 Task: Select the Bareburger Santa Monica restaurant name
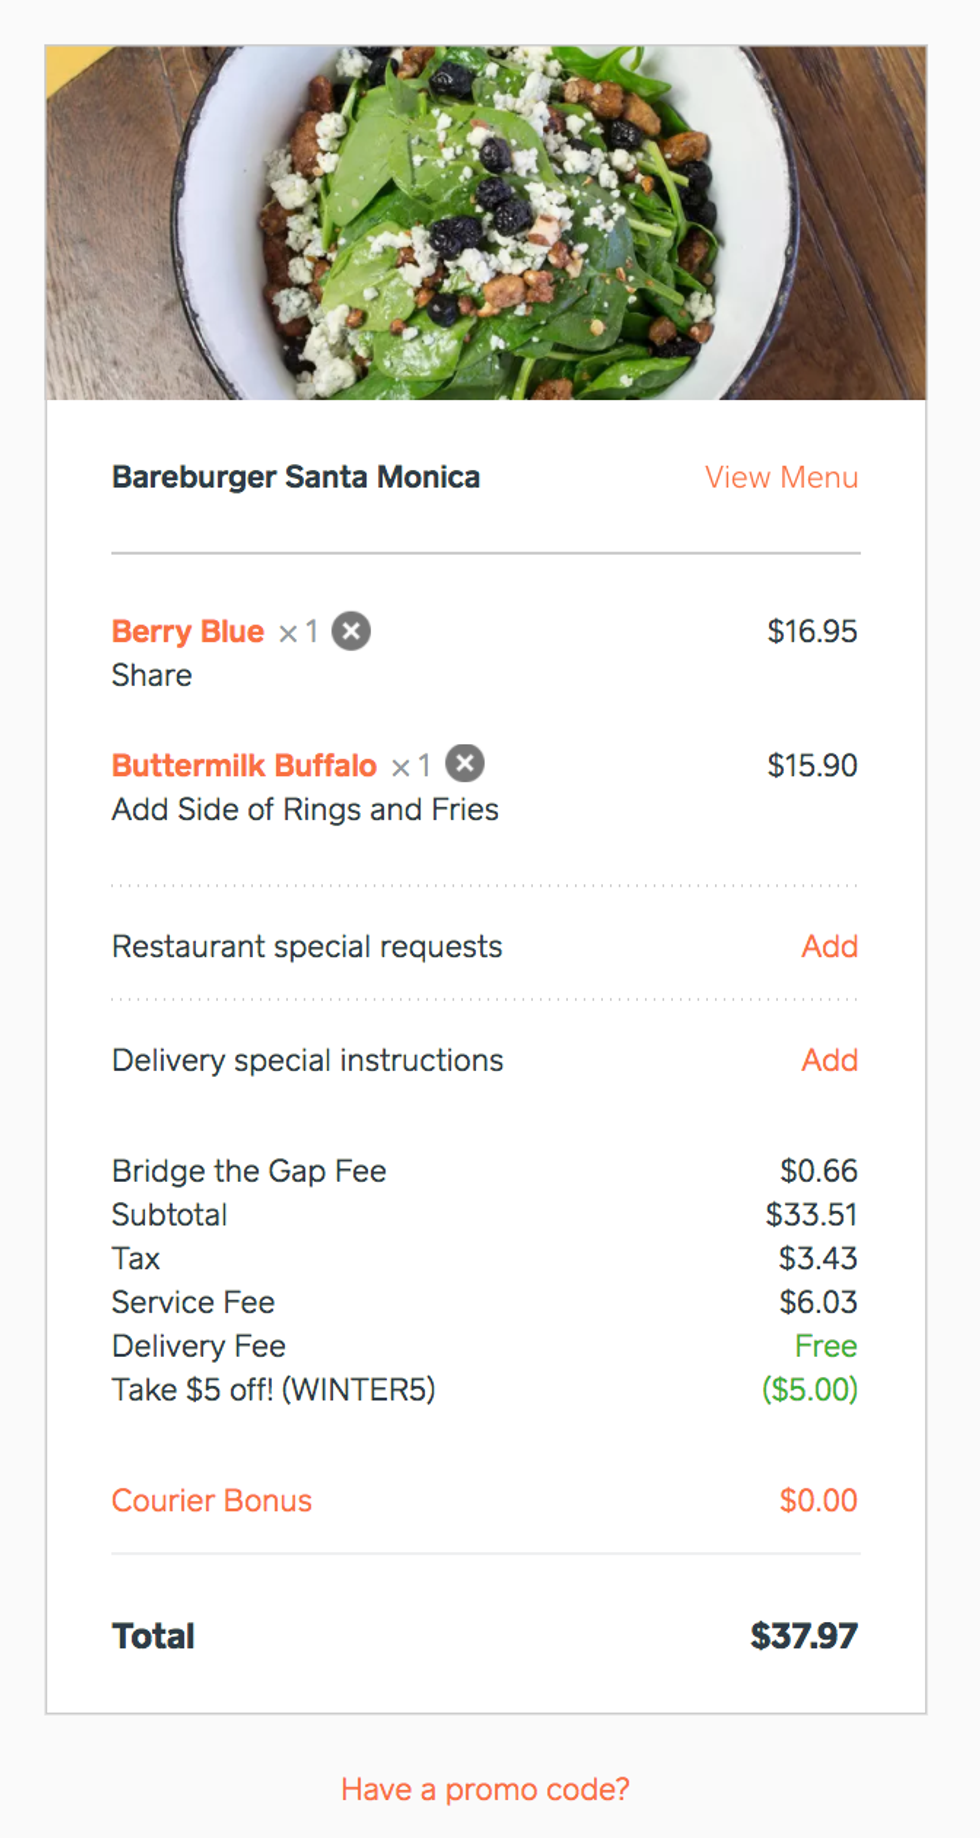tap(296, 477)
